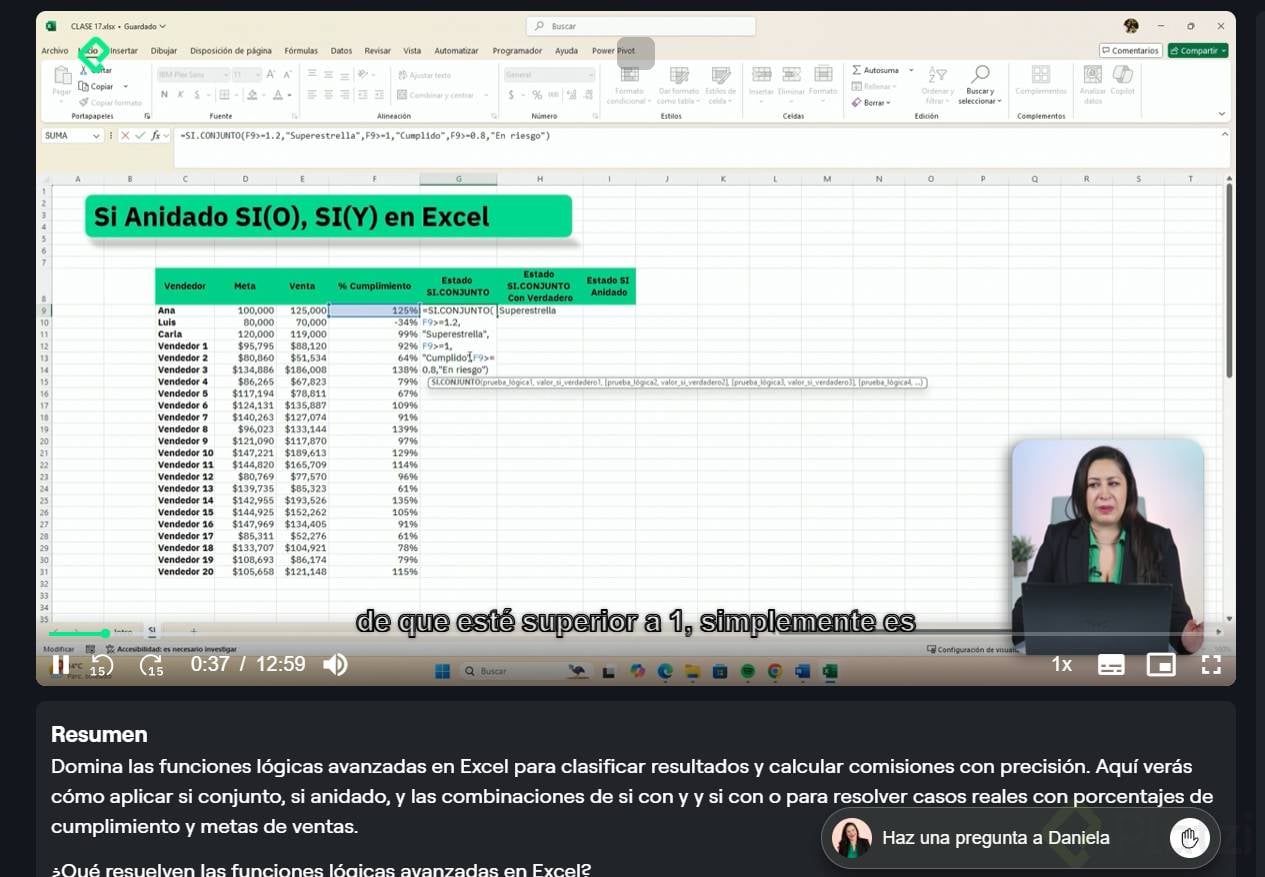Switch to the Fórmulas tab
The height and width of the screenshot is (877, 1265).
click(x=301, y=51)
